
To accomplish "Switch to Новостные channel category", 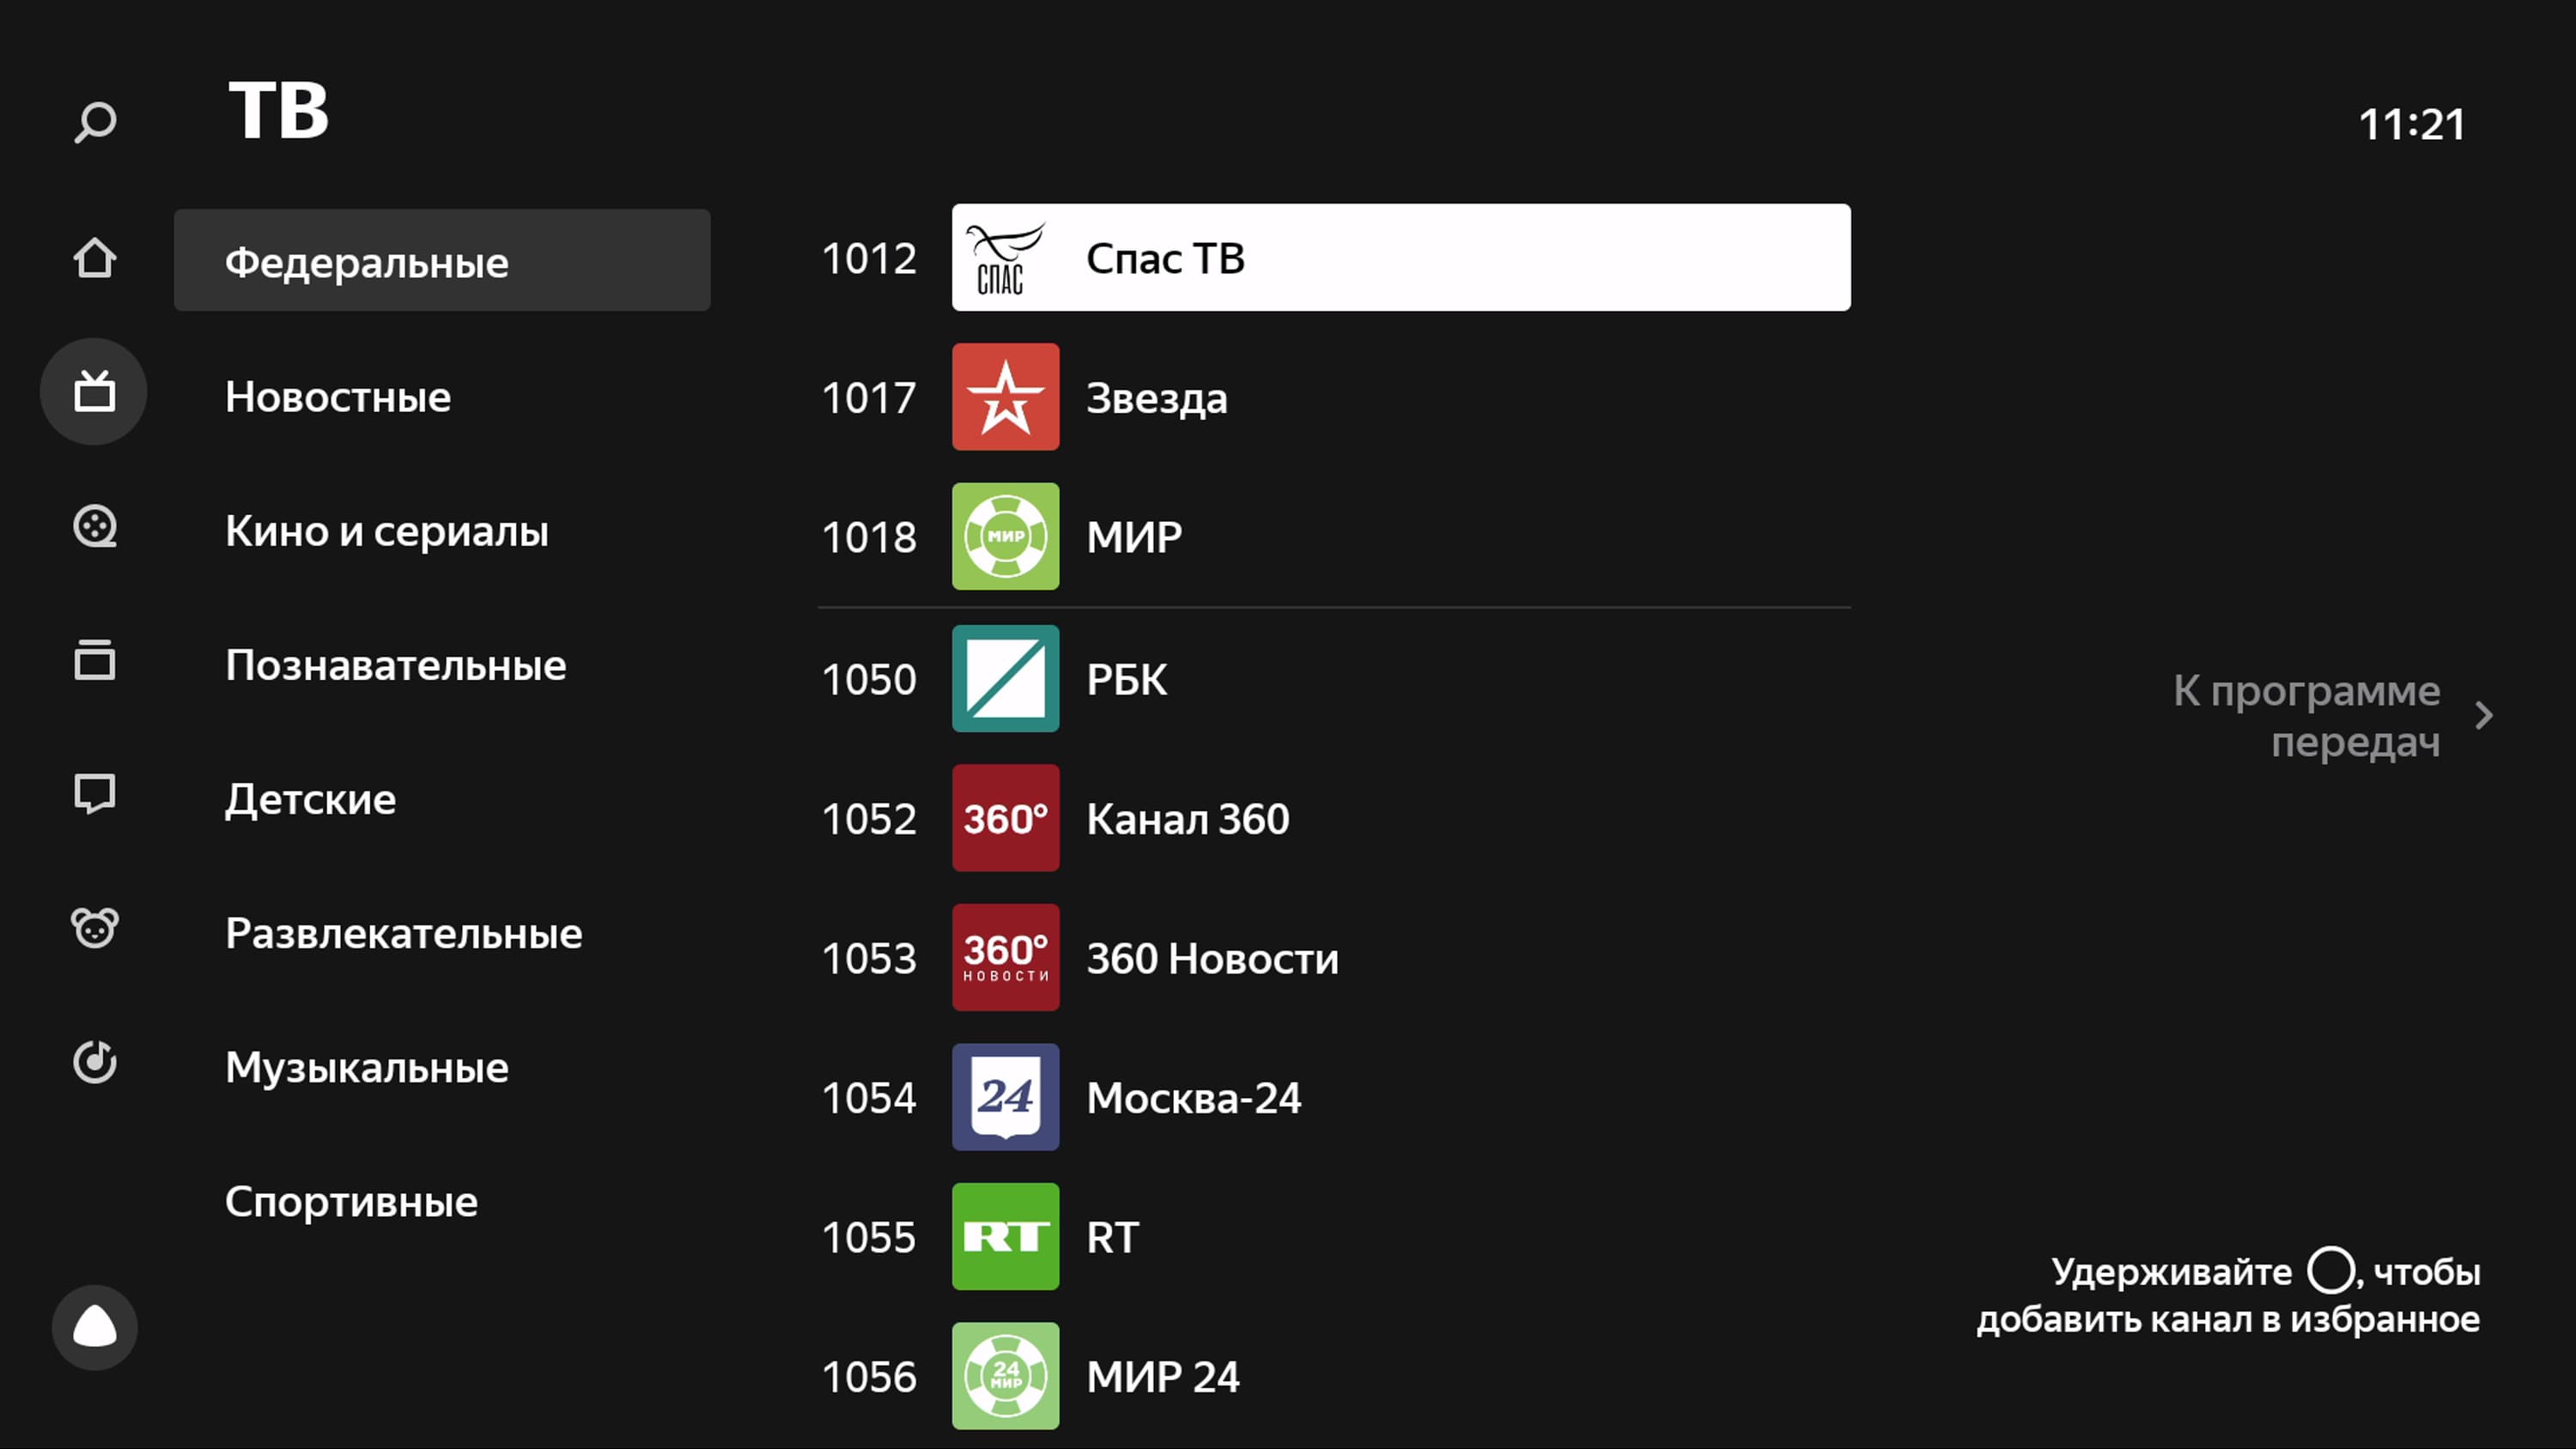I will click(338, 397).
